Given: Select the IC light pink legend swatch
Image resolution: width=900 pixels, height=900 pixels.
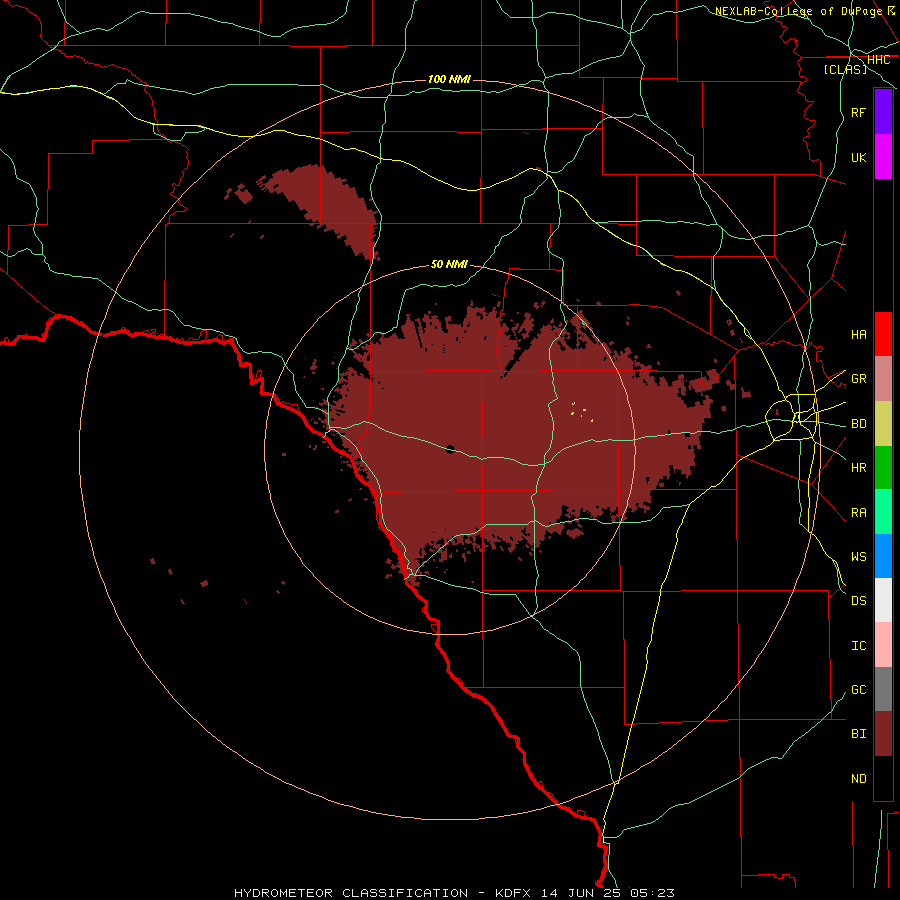Looking at the screenshot, I should (883, 645).
